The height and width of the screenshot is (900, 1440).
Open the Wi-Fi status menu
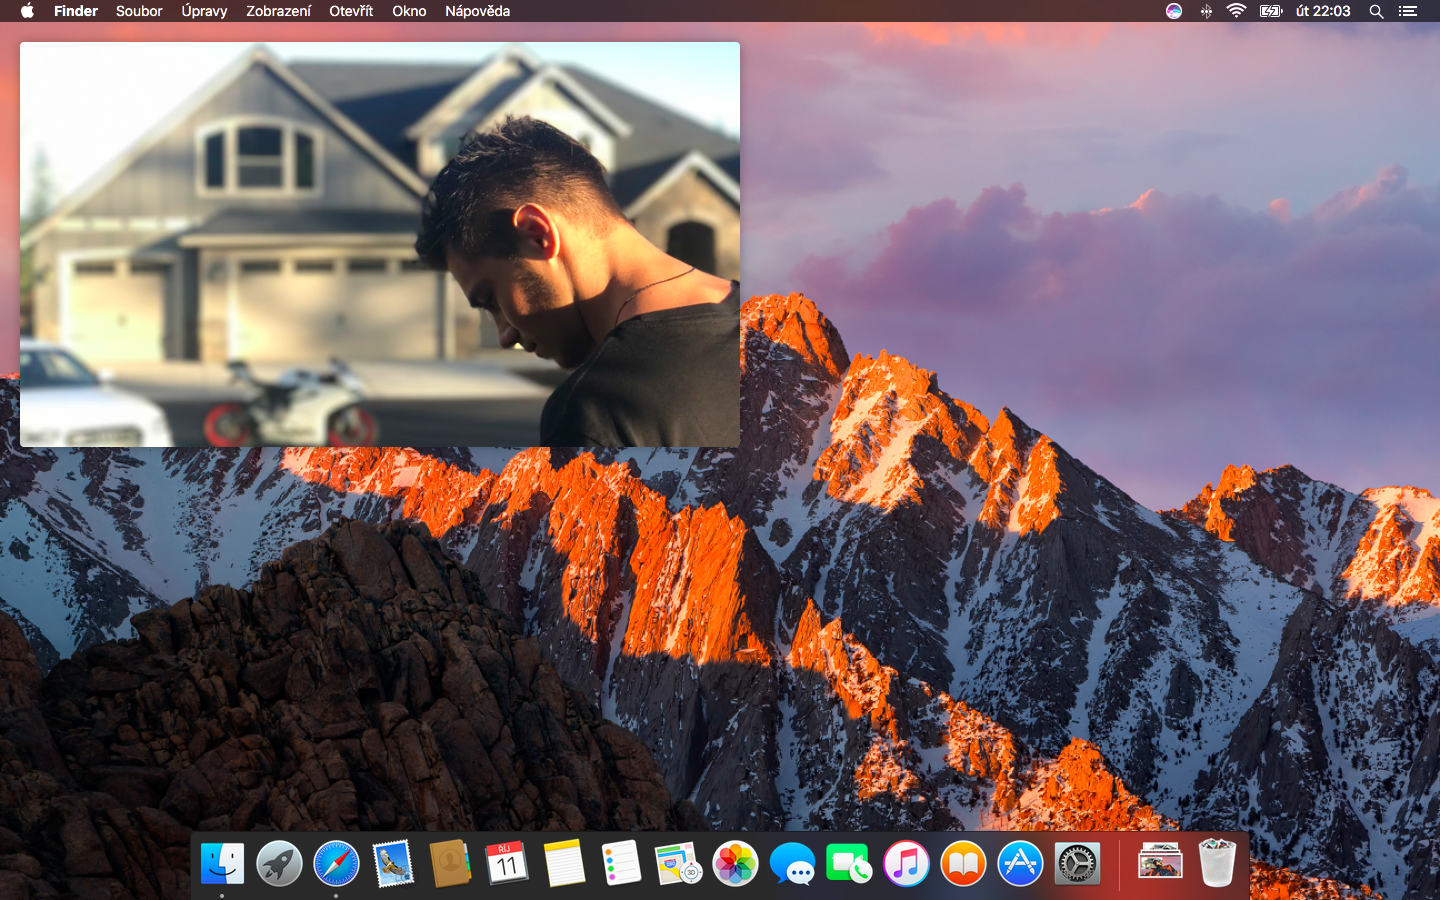(1237, 11)
